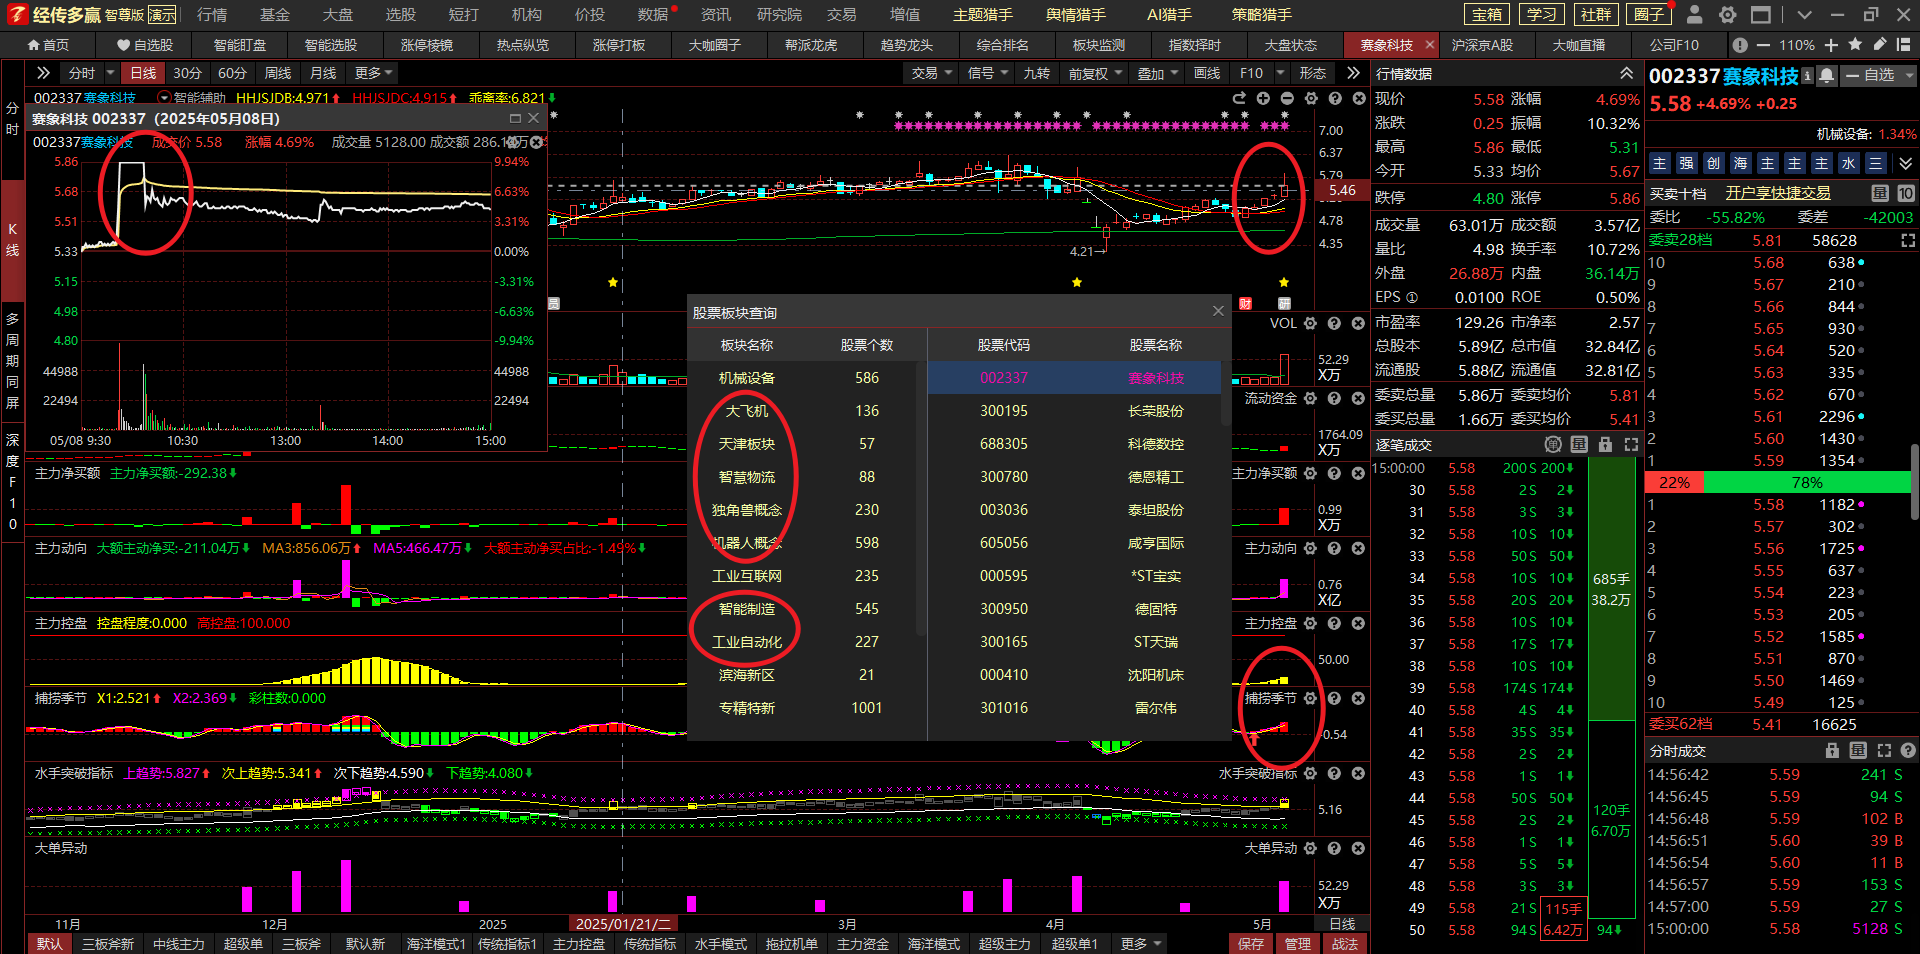
Task: Toggle 量 view in 分时成交 header
Action: (1858, 750)
